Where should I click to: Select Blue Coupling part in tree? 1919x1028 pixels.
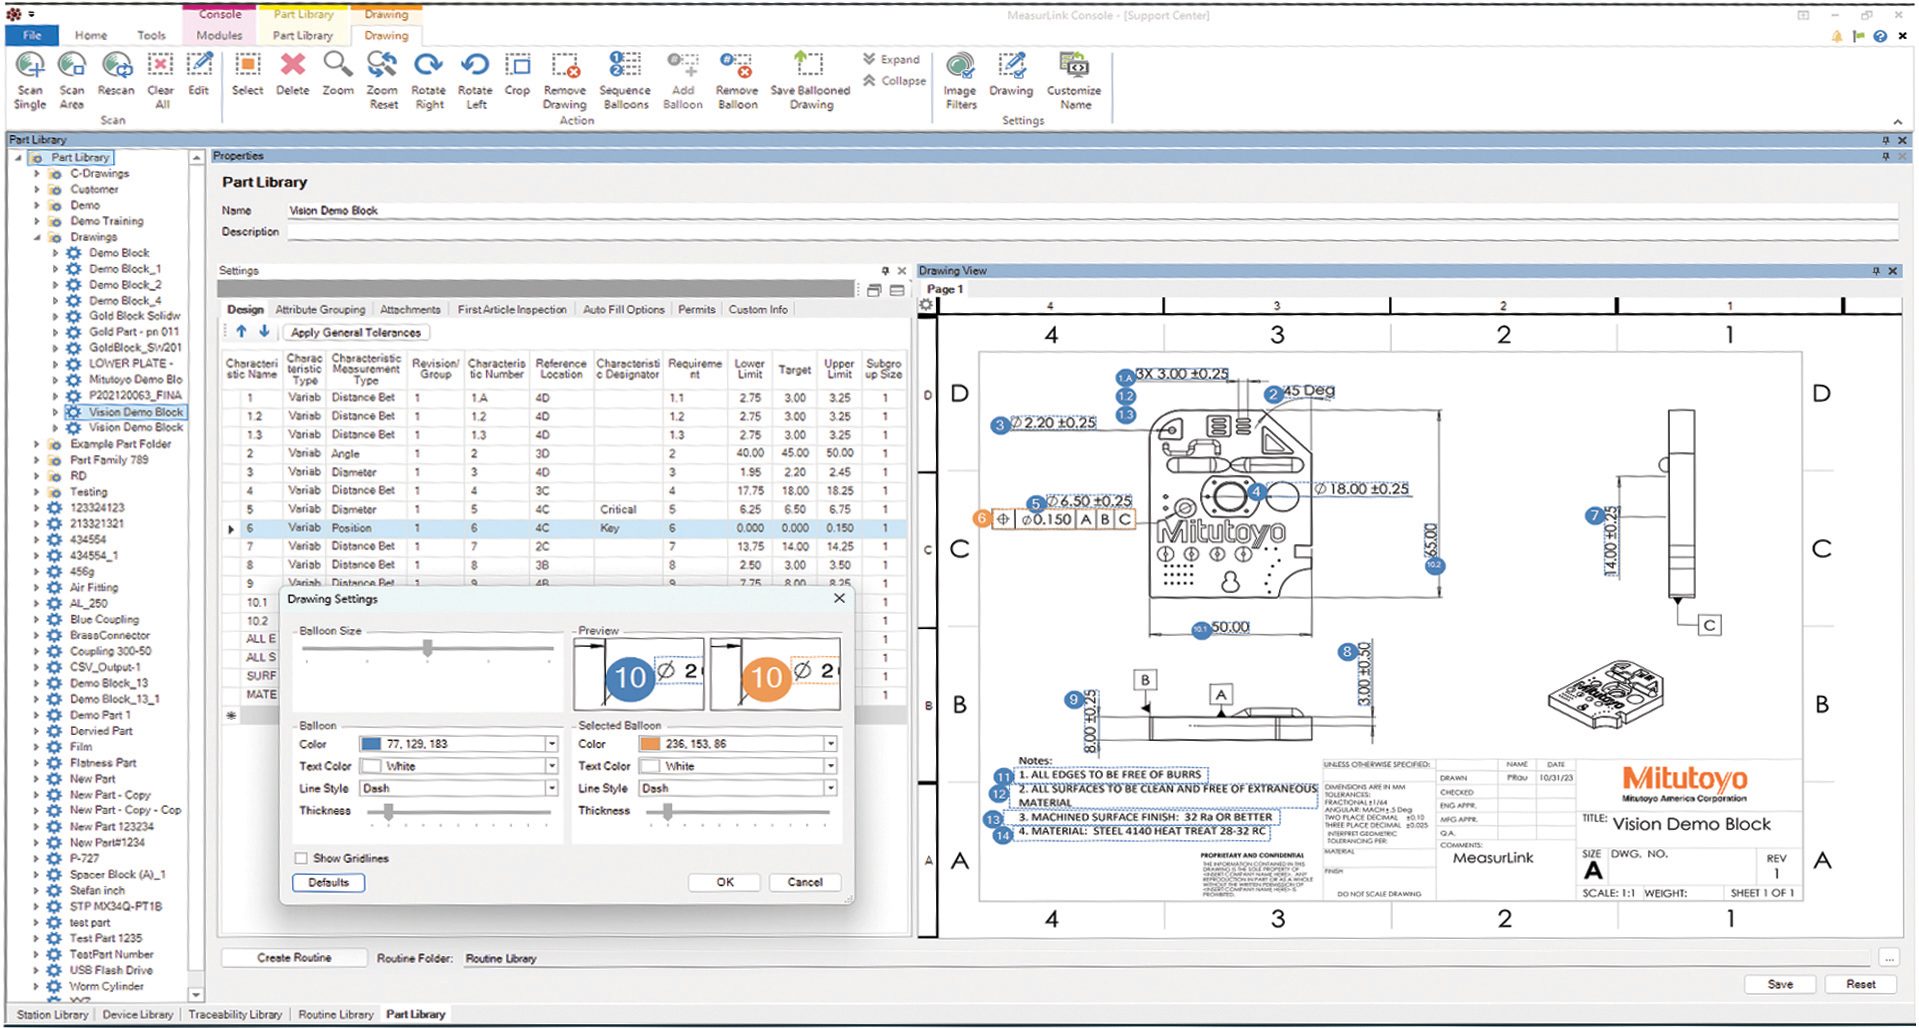pos(104,619)
